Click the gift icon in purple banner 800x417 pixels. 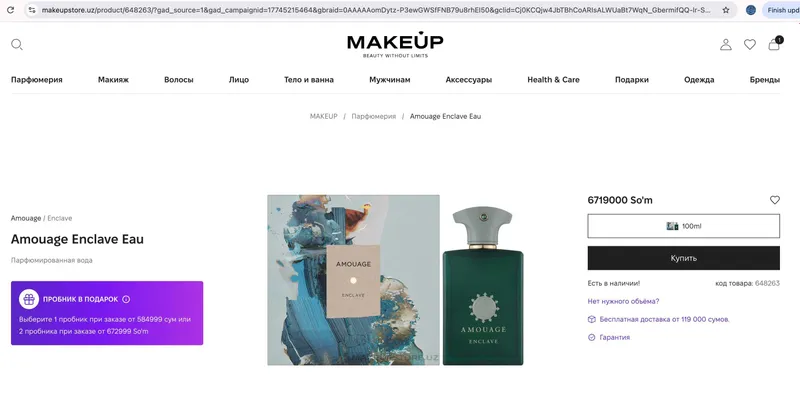click(29, 299)
